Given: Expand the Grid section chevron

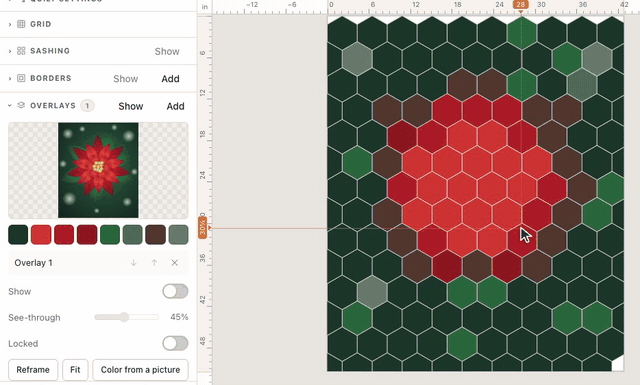Looking at the screenshot, I should point(10,24).
